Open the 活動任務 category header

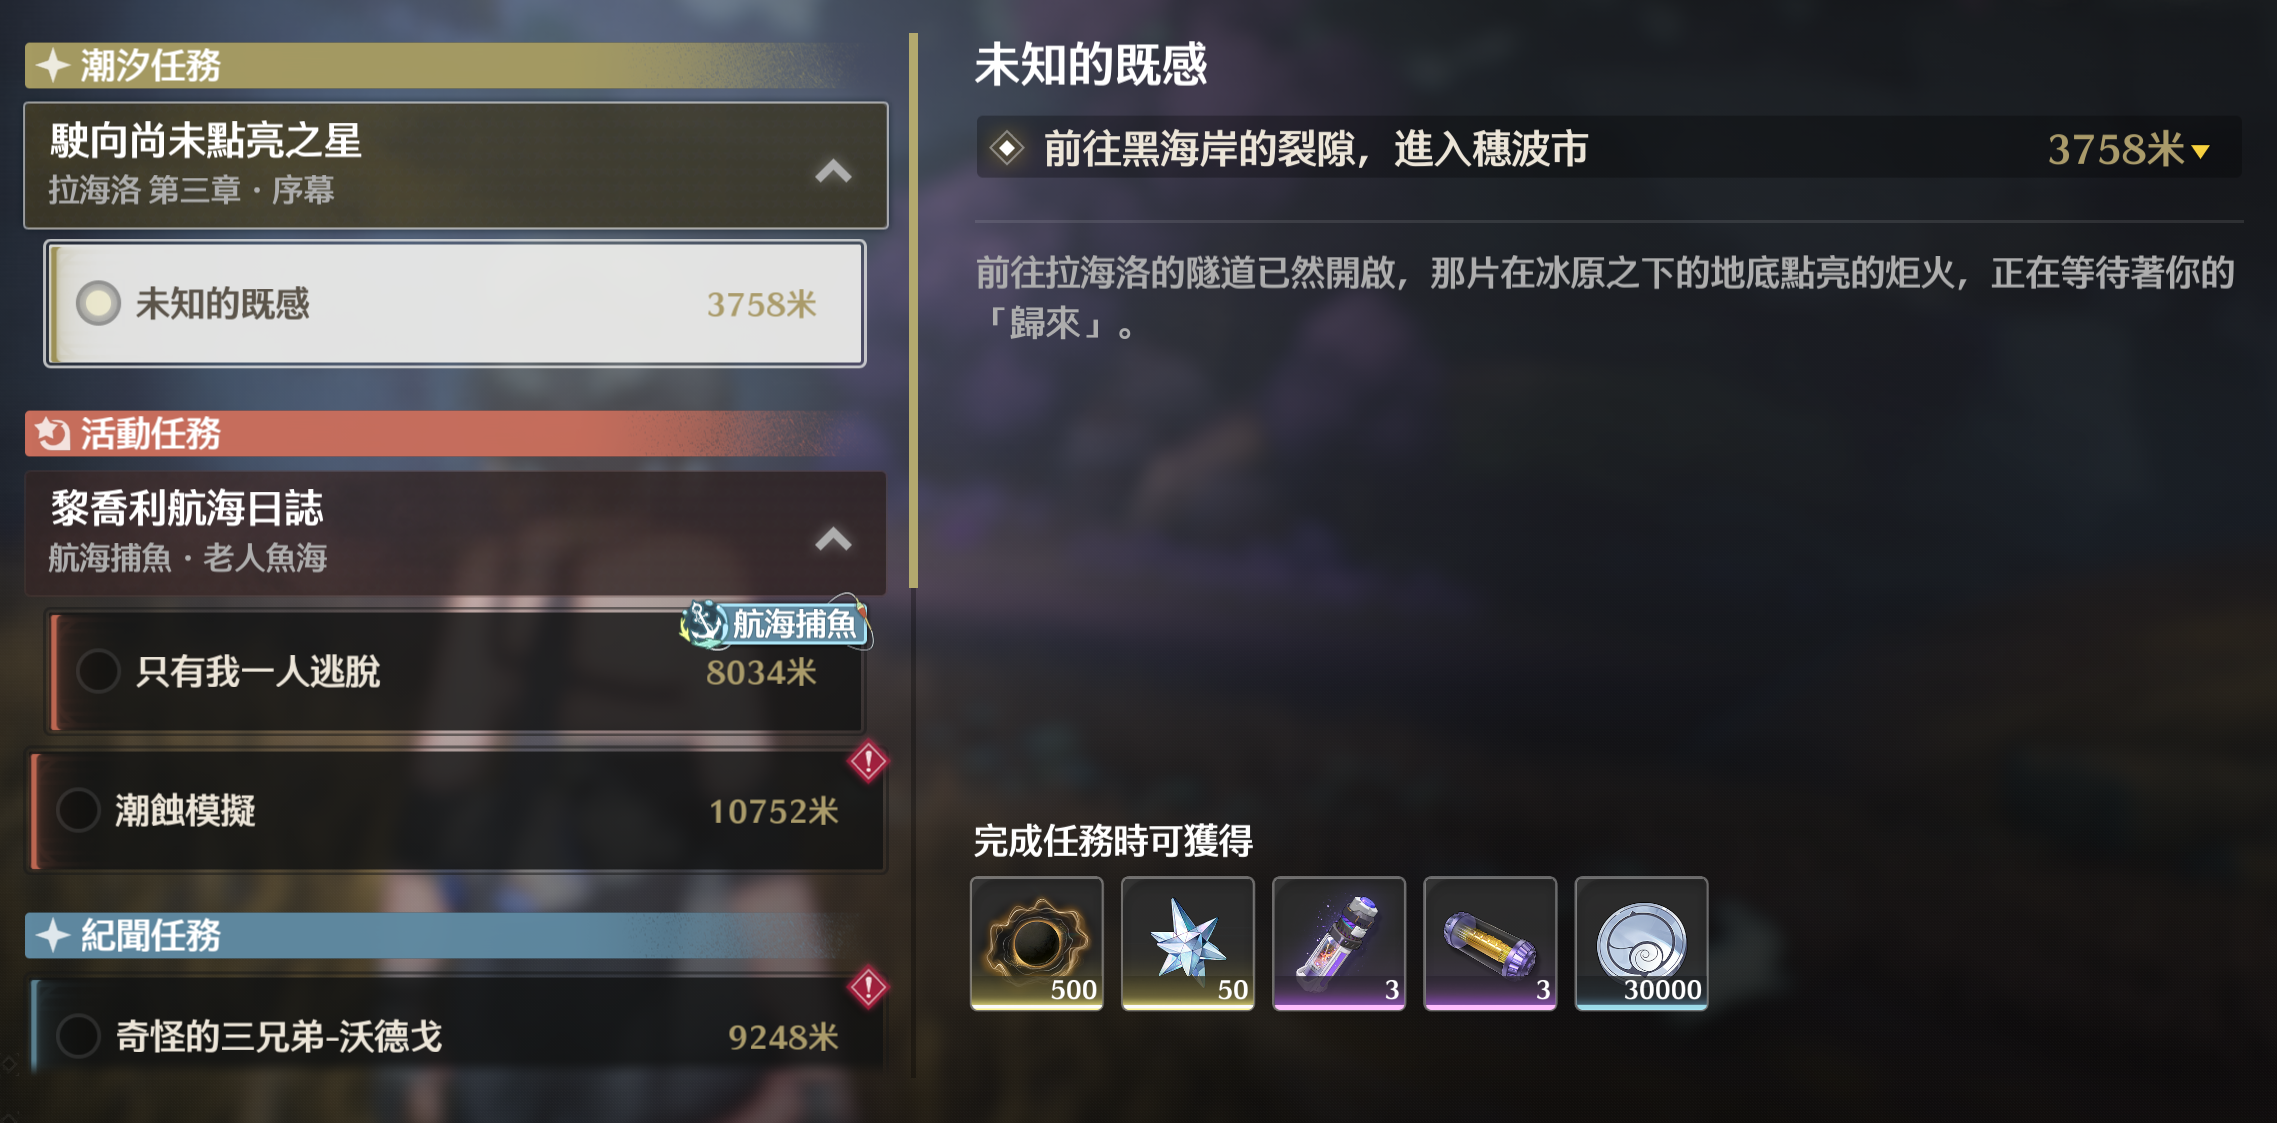click(456, 434)
